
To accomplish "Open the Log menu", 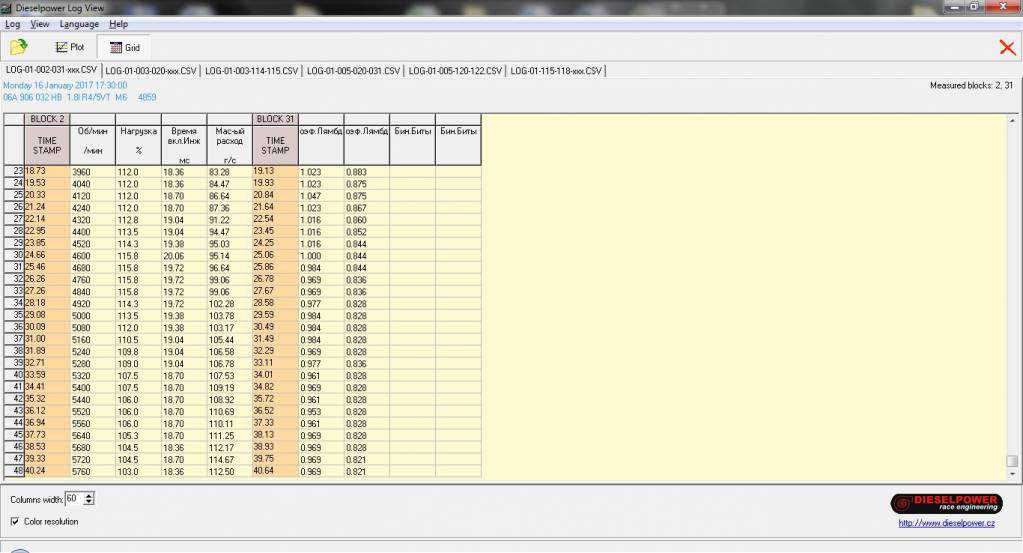I will tap(13, 24).
